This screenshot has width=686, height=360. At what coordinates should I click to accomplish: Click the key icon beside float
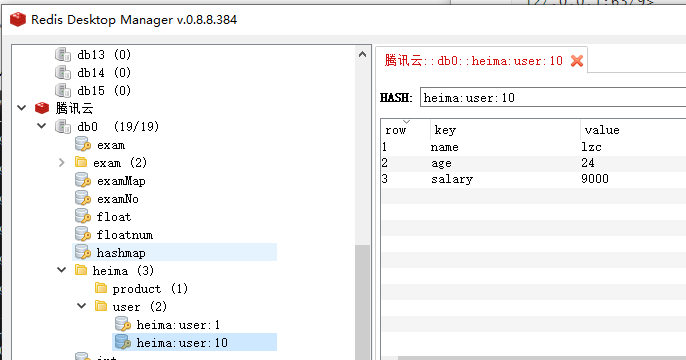point(83,216)
